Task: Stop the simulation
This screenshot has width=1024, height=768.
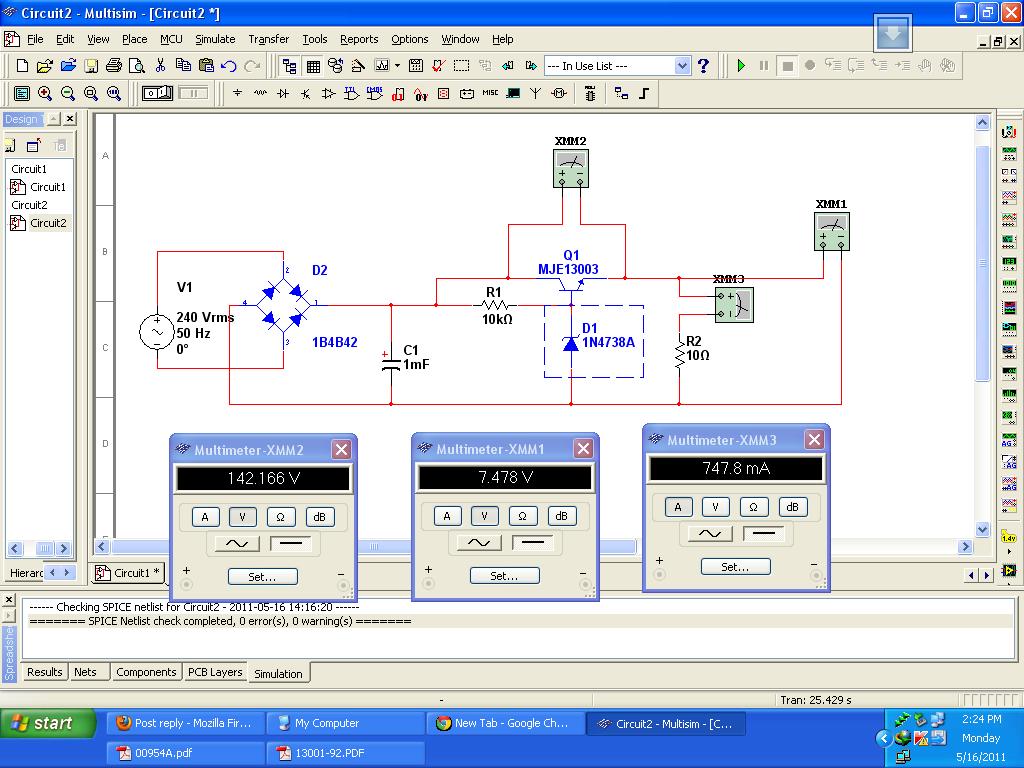Action: [788, 66]
